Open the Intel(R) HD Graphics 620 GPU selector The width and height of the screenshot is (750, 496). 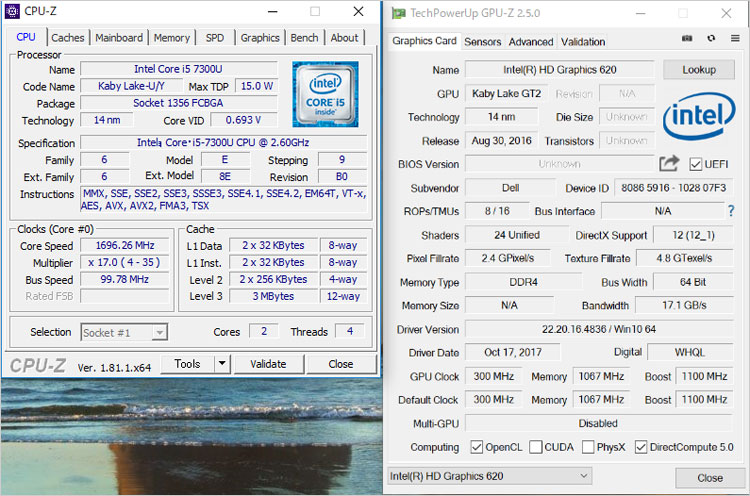pos(489,476)
